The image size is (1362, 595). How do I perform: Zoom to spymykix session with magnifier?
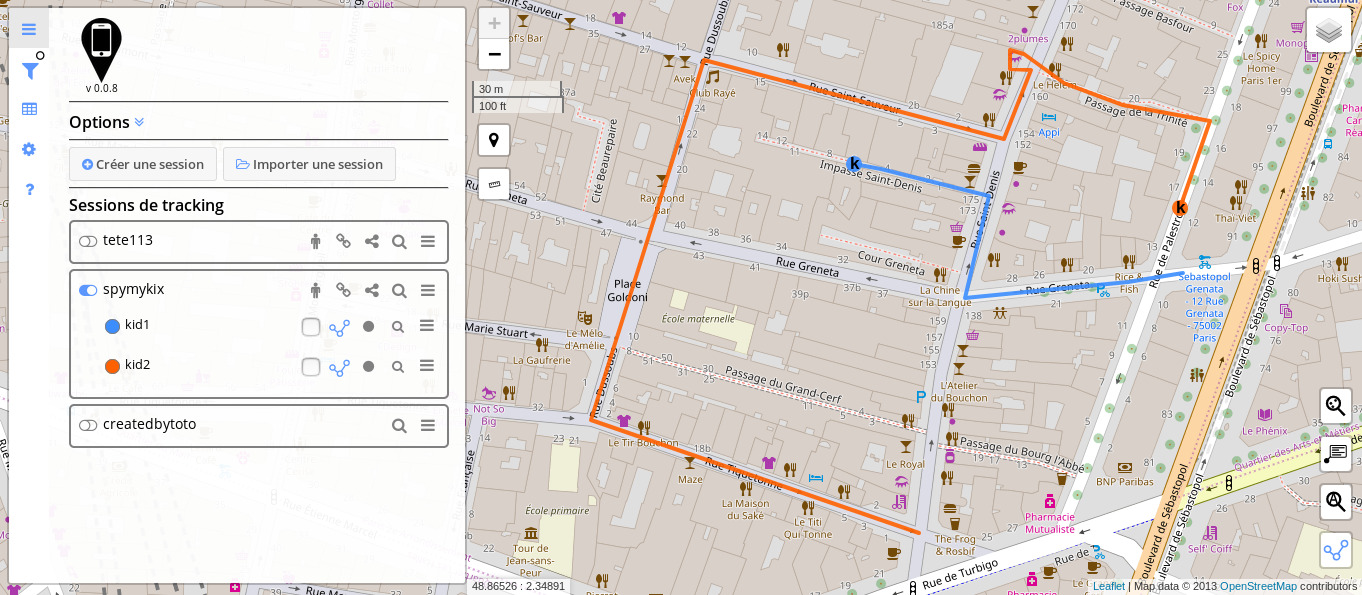pyautogui.click(x=399, y=290)
